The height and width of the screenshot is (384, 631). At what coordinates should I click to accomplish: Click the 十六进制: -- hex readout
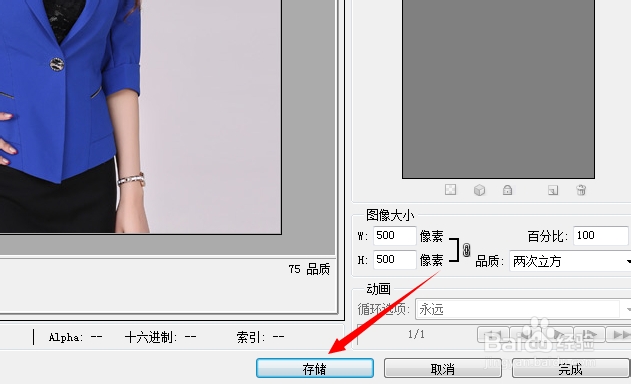click(x=161, y=337)
